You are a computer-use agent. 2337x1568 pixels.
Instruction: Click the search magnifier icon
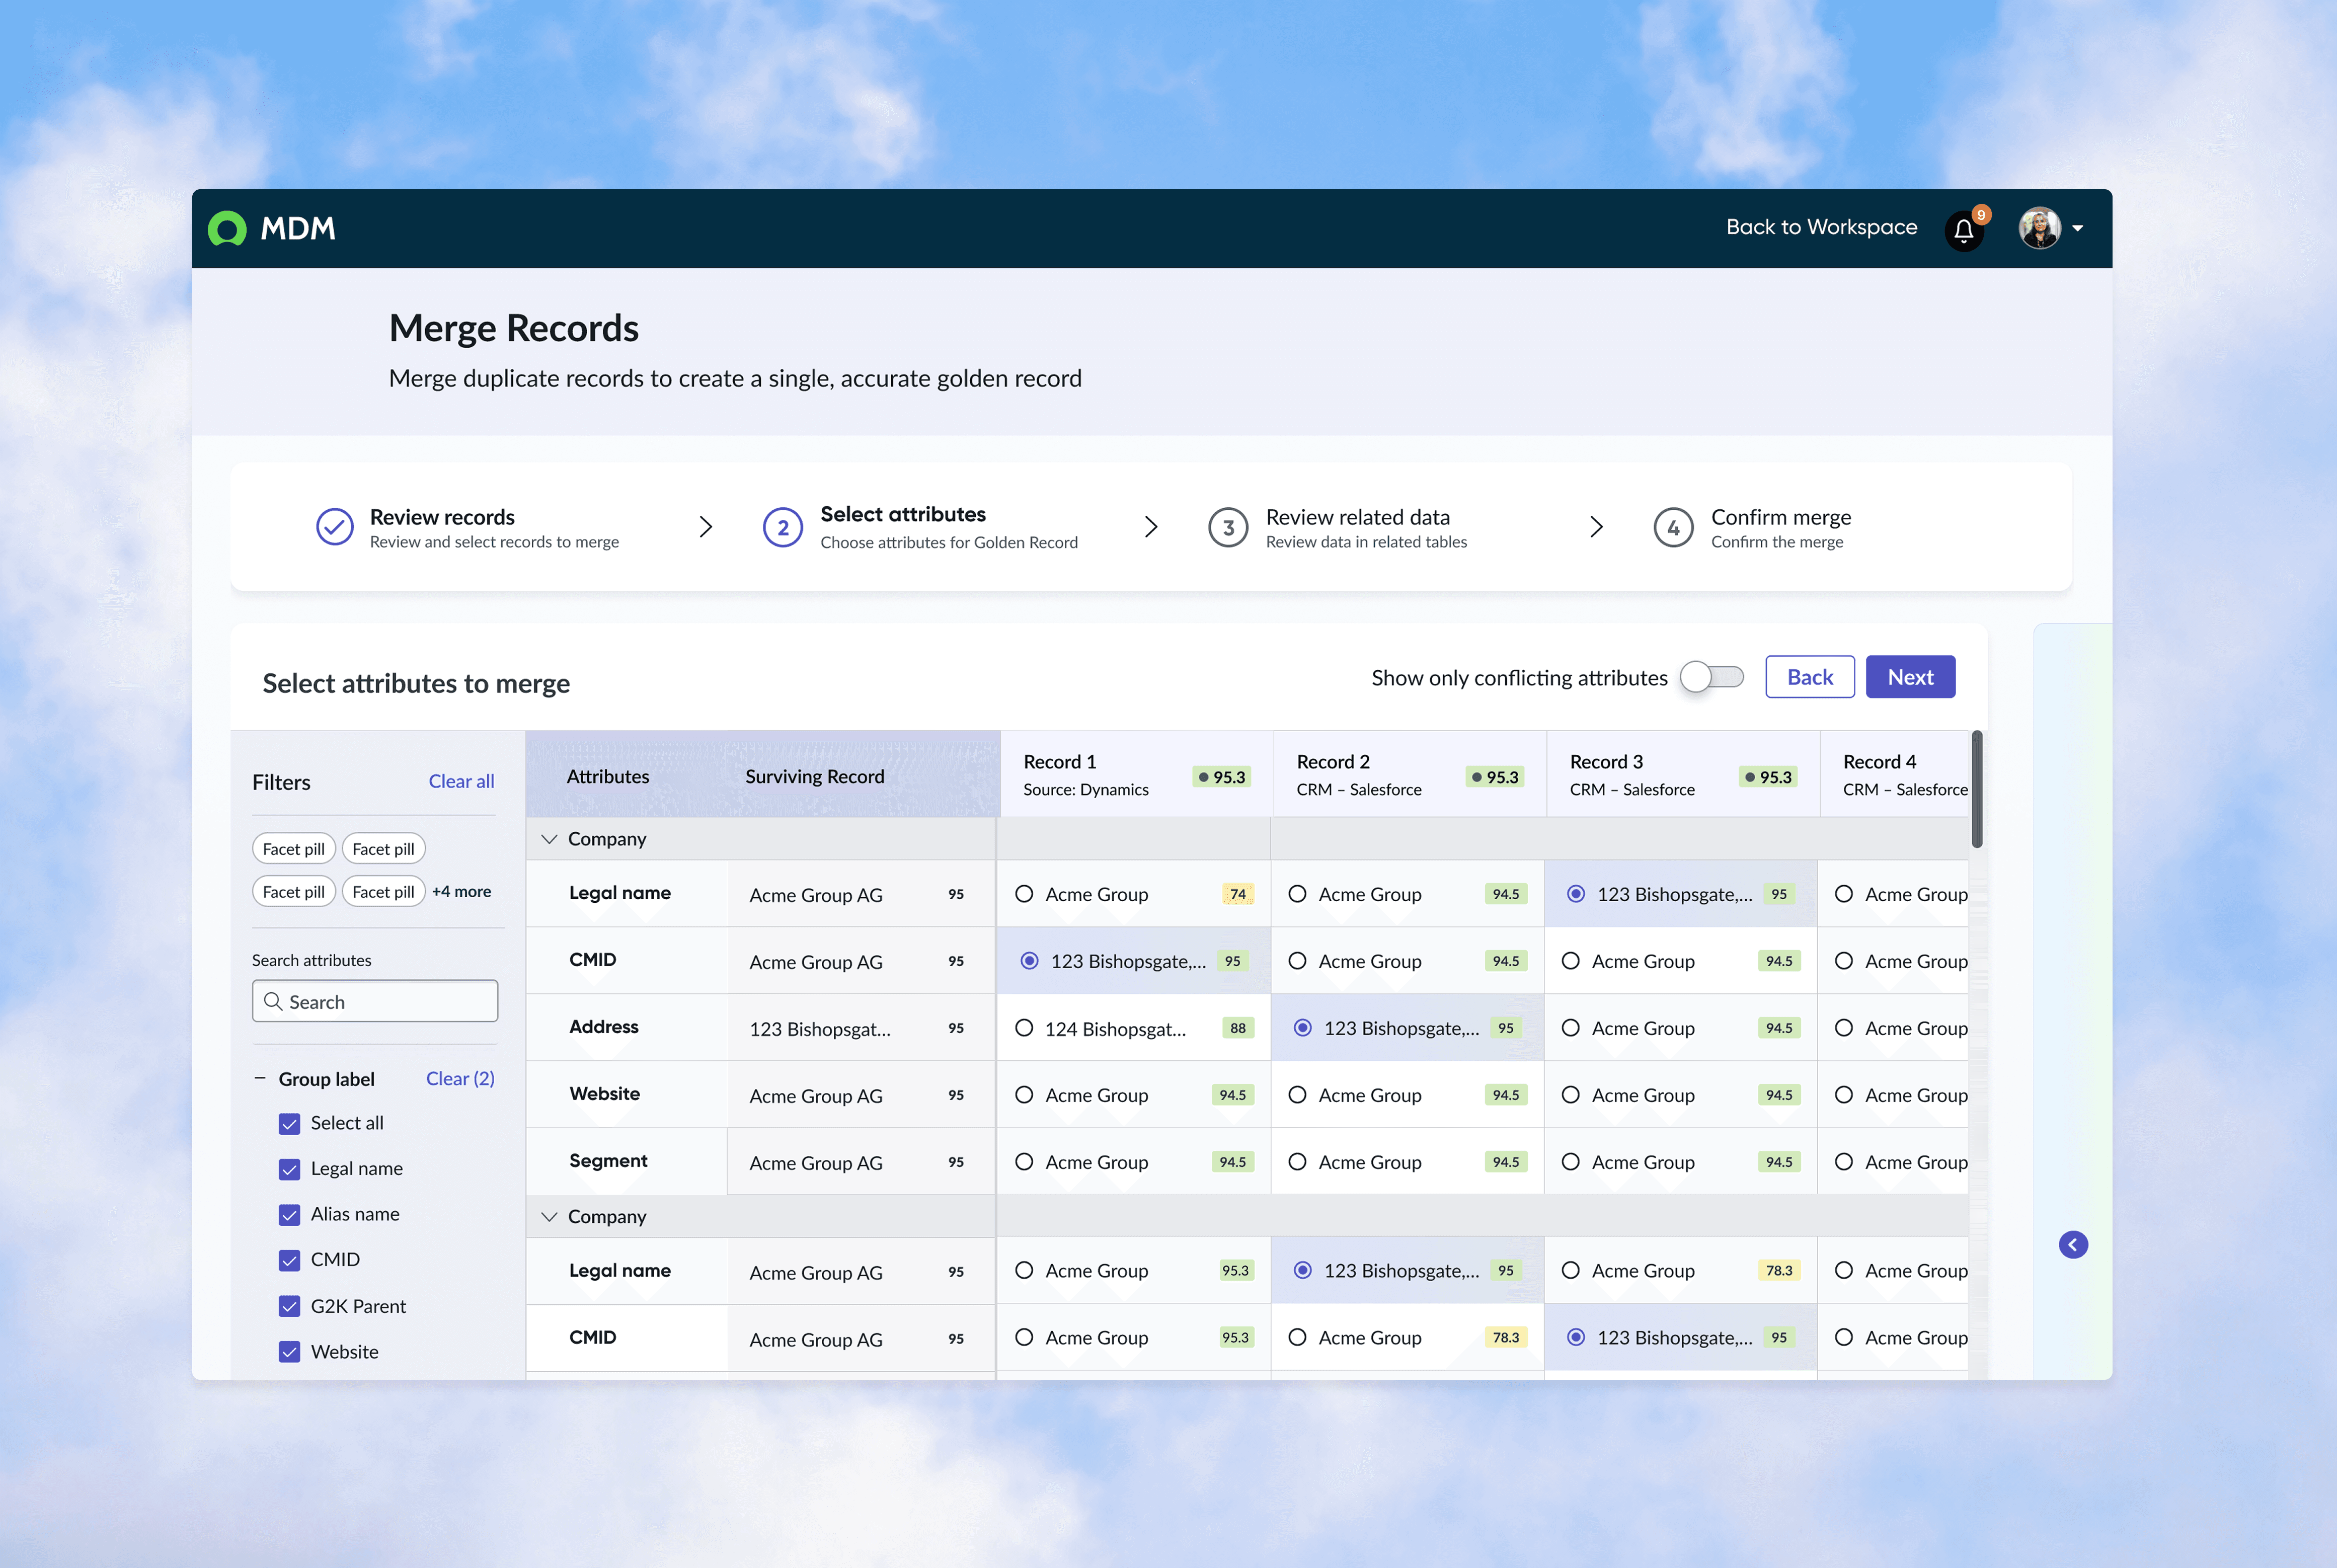pyautogui.click(x=273, y=1001)
